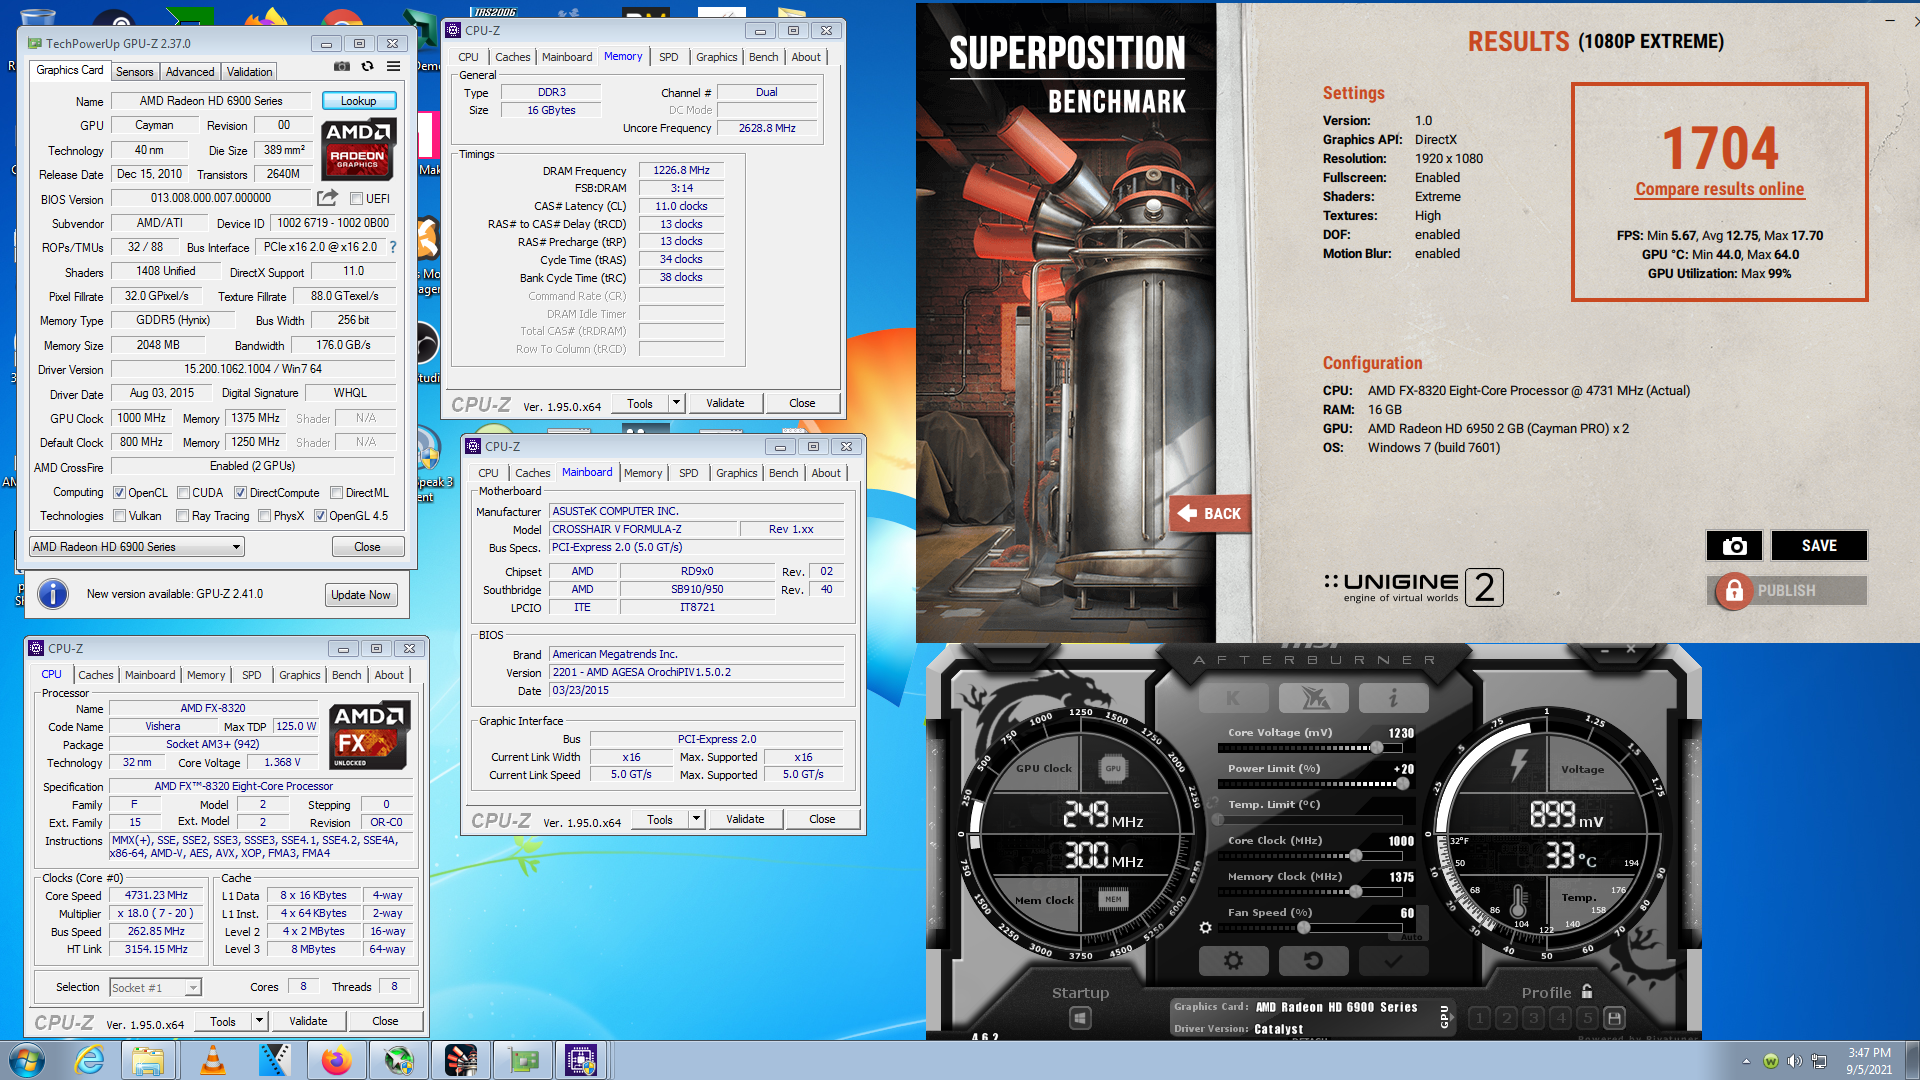Click the GPU-Z refresh icon
This screenshot has height=1080, width=1920.
367,67
